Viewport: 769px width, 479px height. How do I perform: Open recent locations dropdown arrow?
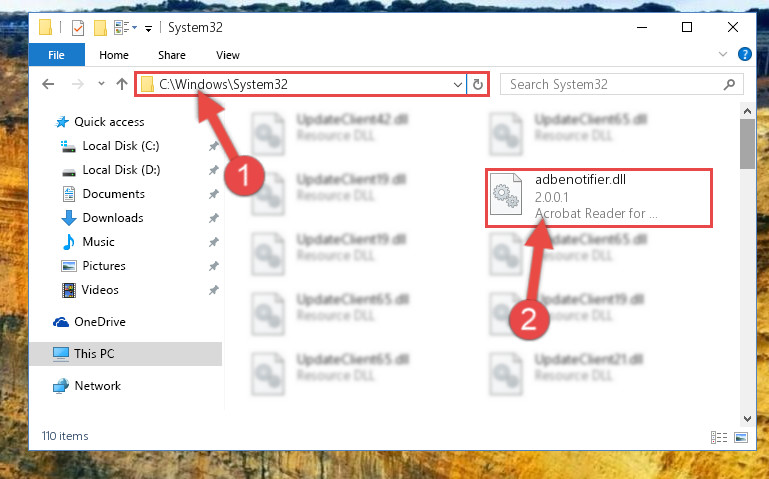[101, 84]
